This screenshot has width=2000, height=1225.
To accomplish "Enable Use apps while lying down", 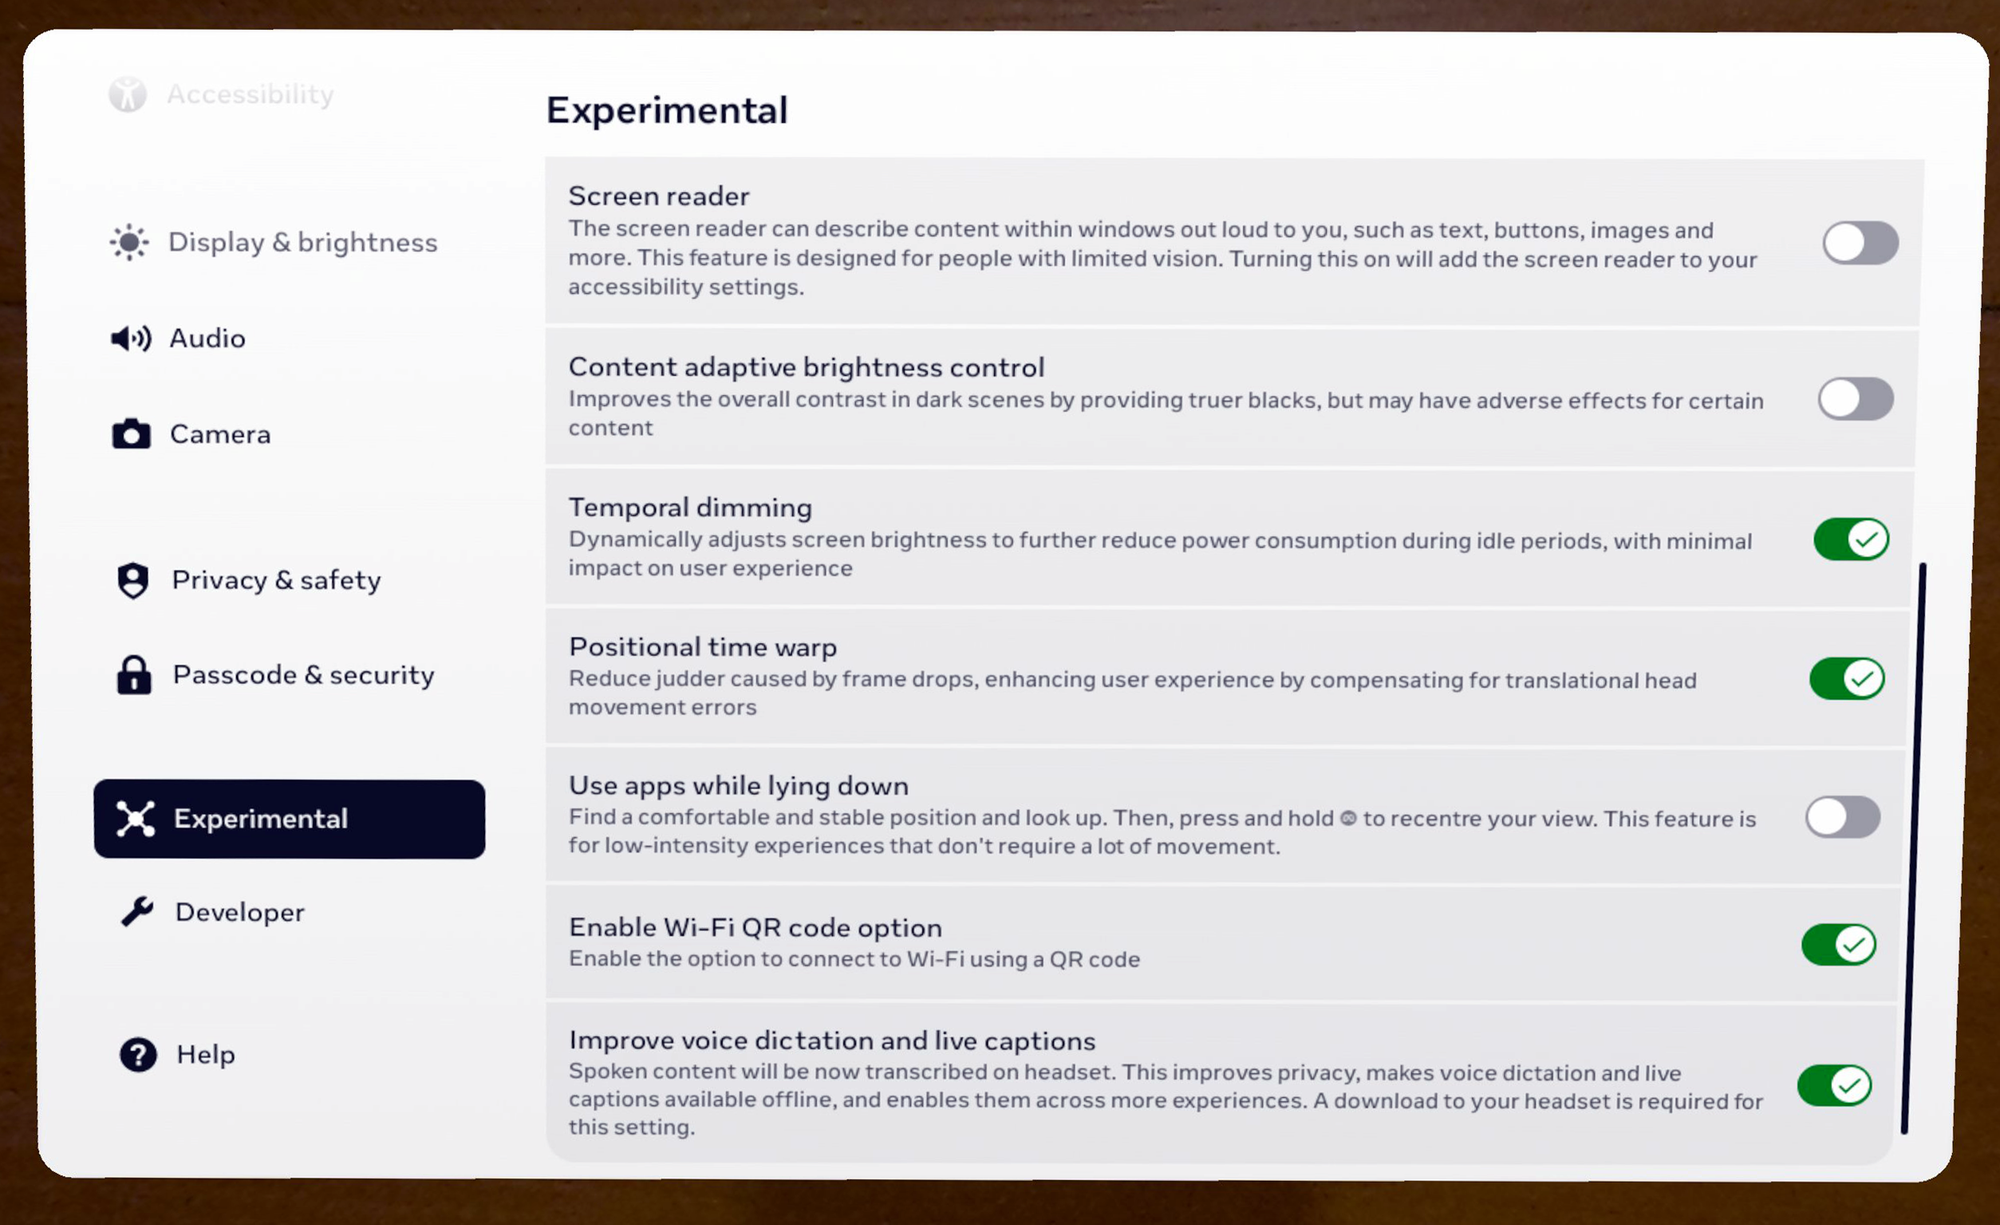I will tap(1843, 817).
